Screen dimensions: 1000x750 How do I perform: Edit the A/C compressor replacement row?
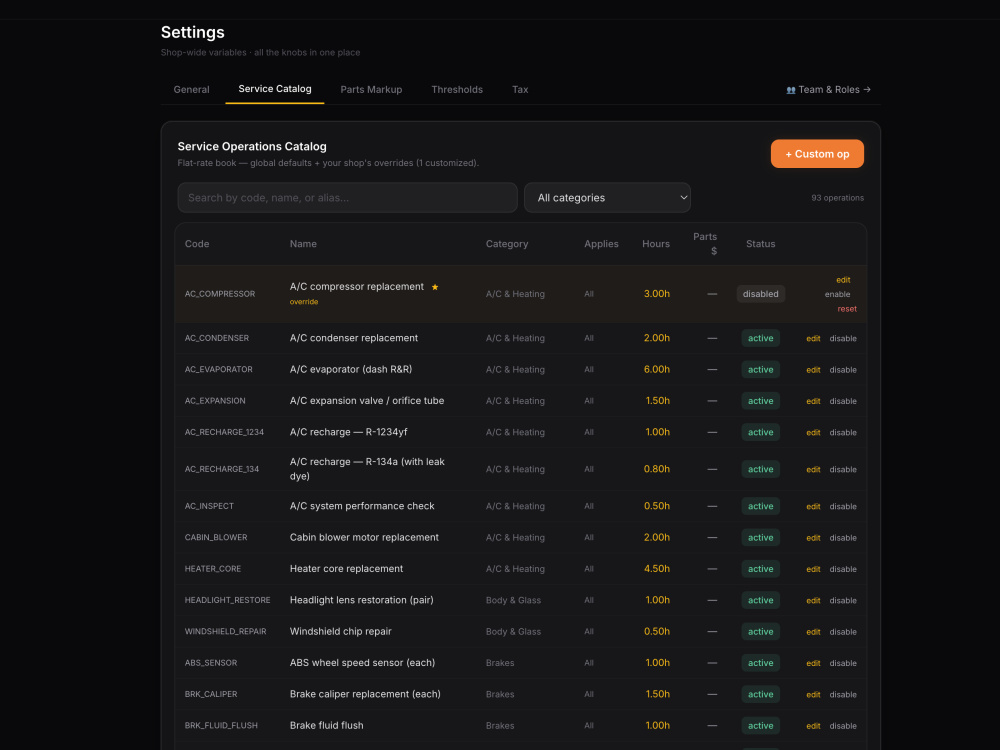(843, 280)
